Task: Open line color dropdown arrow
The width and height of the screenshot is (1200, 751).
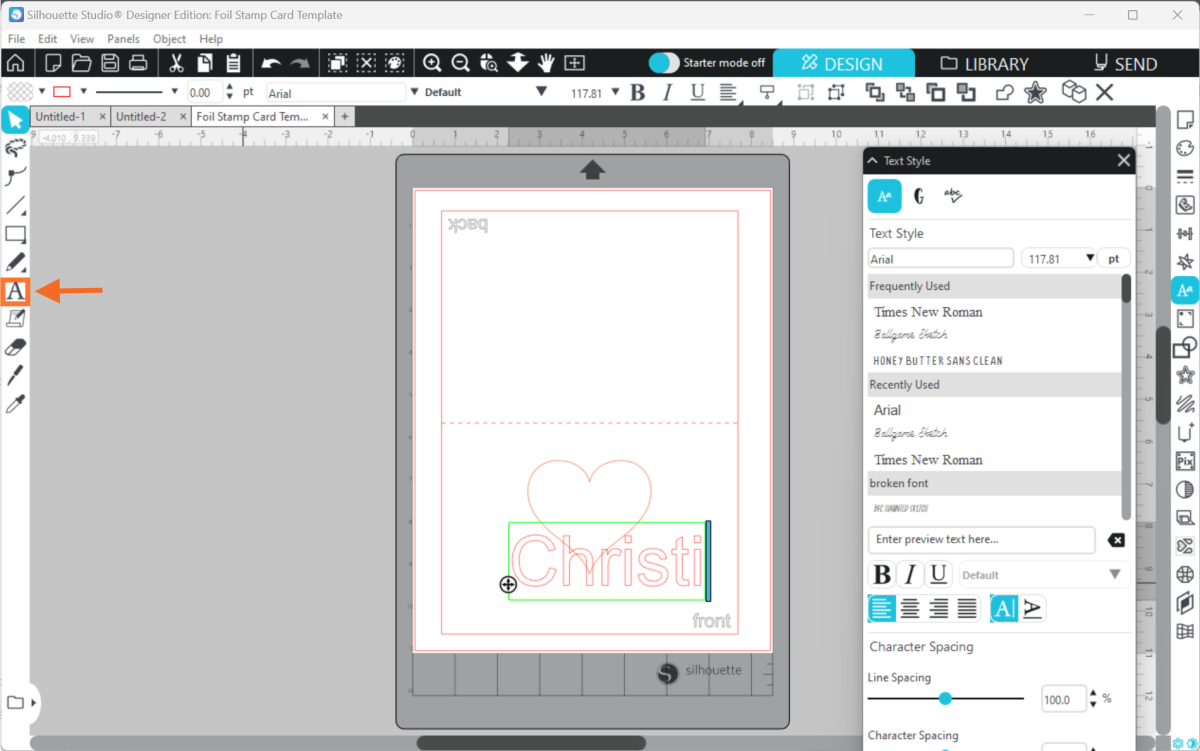Action: coord(81,92)
